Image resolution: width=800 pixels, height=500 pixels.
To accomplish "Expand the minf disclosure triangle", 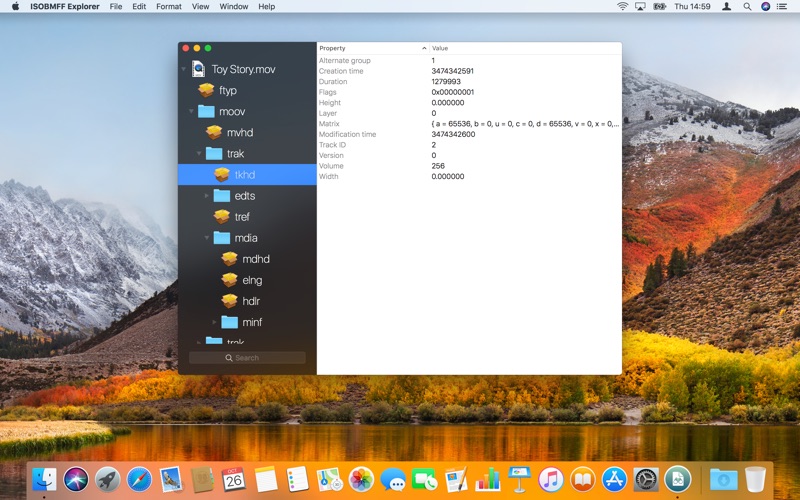I will [x=214, y=322].
